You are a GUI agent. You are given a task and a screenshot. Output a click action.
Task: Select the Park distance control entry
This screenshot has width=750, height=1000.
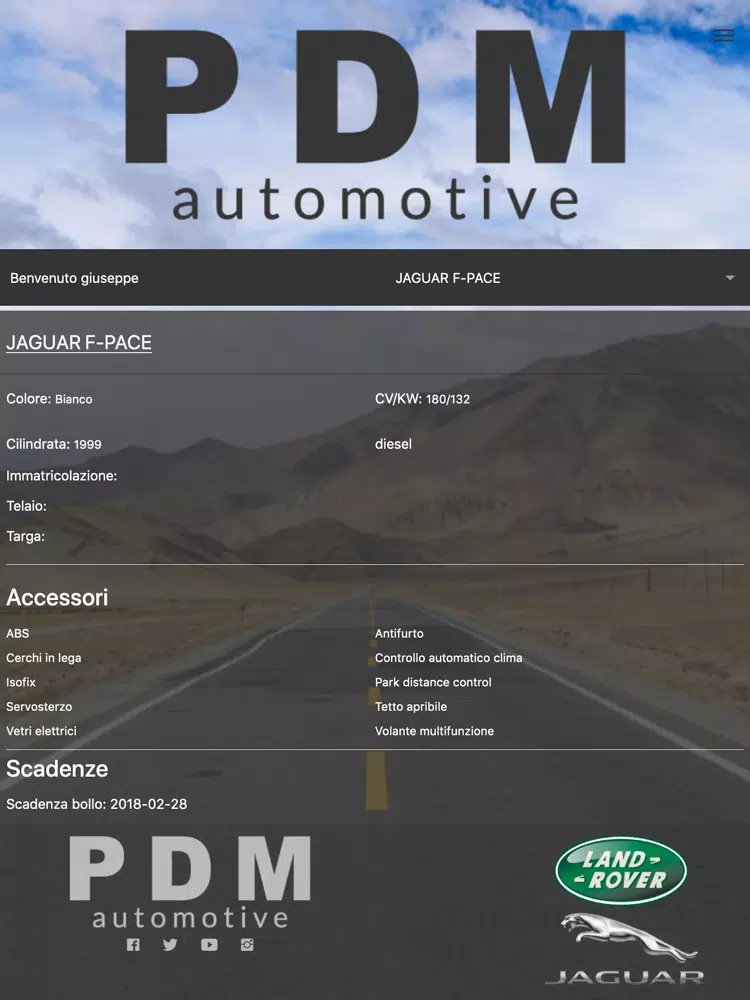pos(433,682)
